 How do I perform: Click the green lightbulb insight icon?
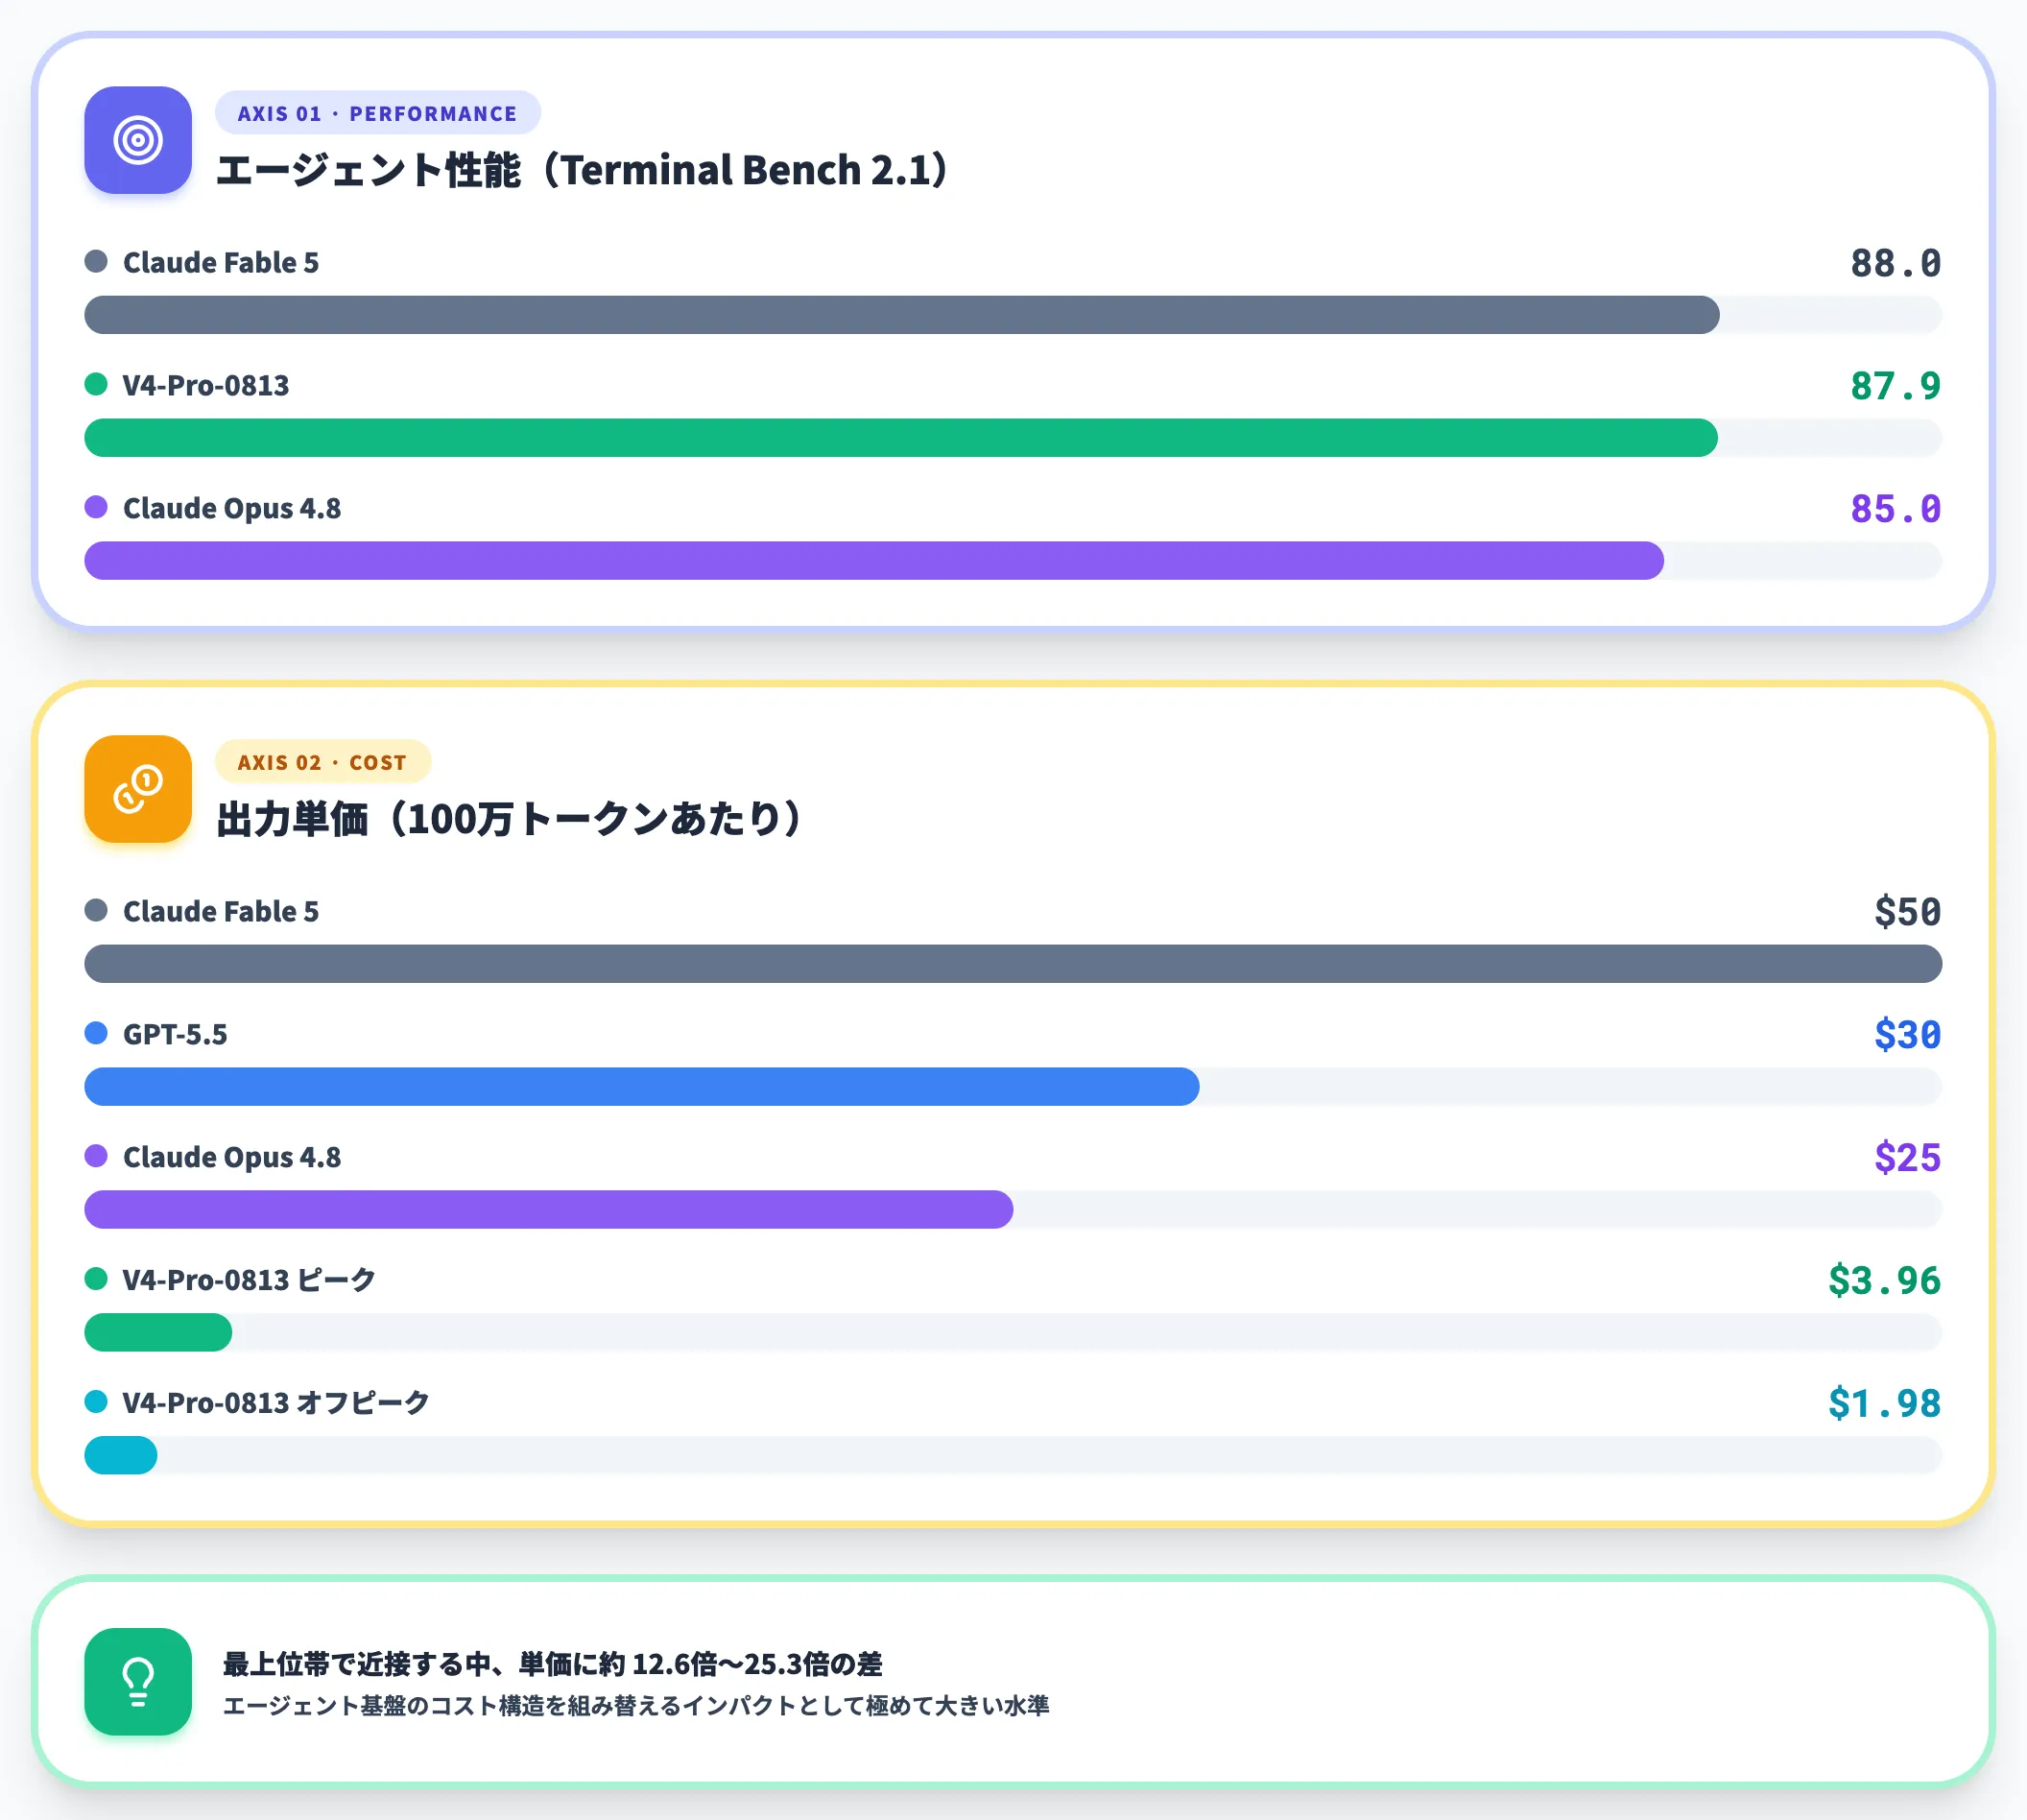coord(138,1682)
